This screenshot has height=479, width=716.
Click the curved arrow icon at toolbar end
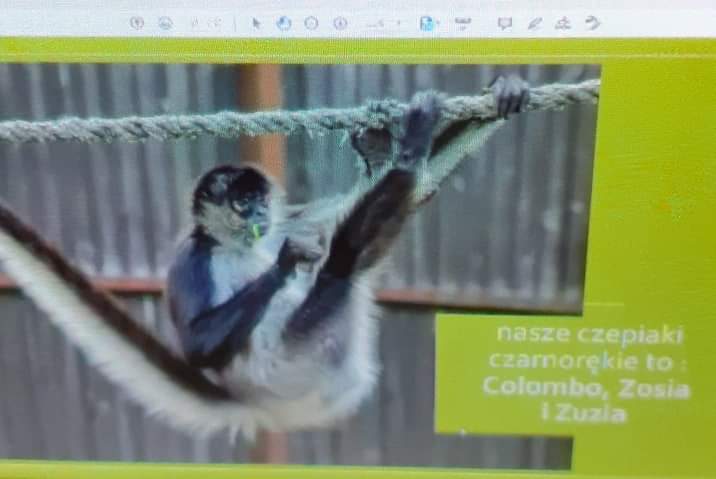pos(593,23)
